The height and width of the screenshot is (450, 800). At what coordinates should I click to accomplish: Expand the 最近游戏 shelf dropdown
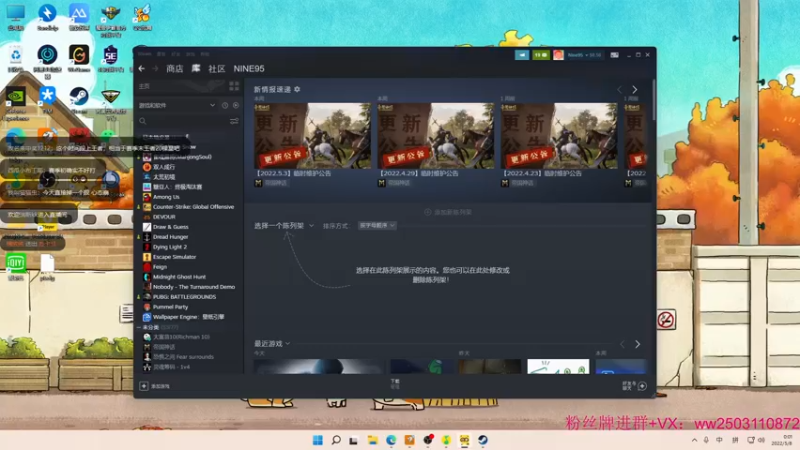click(x=272, y=344)
